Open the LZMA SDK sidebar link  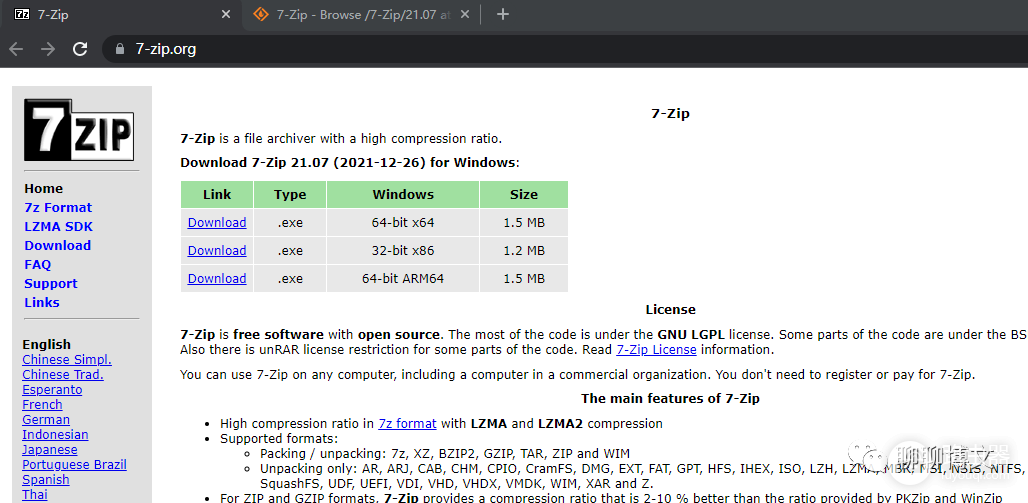[x=58, y=227]
